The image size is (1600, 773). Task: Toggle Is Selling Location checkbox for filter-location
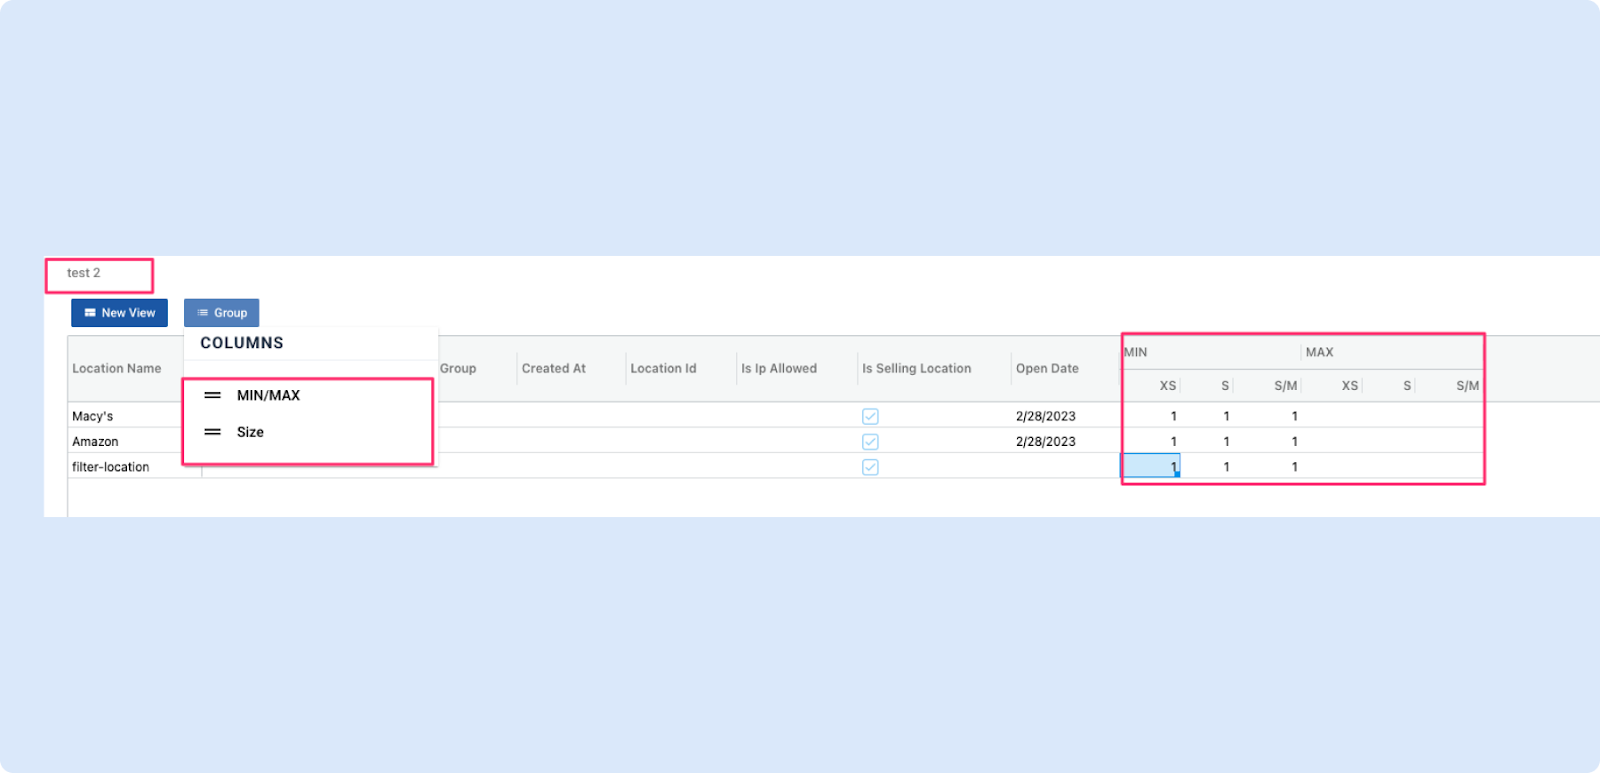click(x=870, y=467)
